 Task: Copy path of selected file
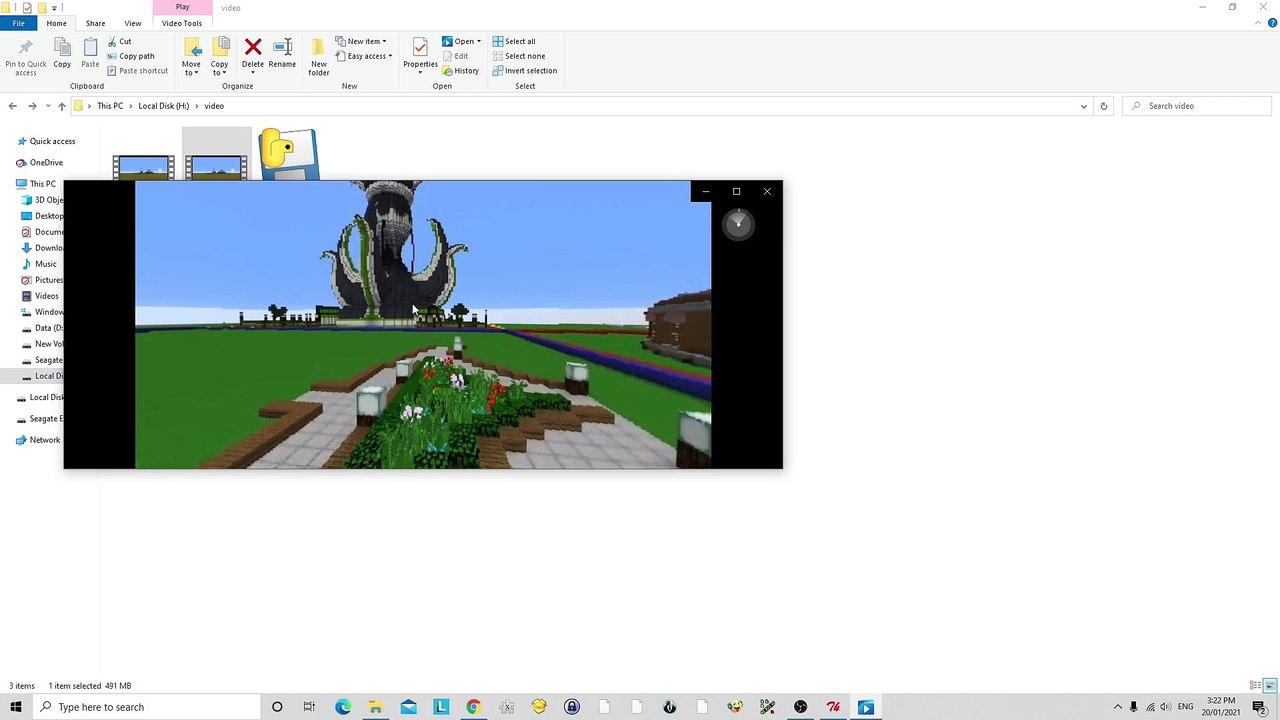click(130, 56)
